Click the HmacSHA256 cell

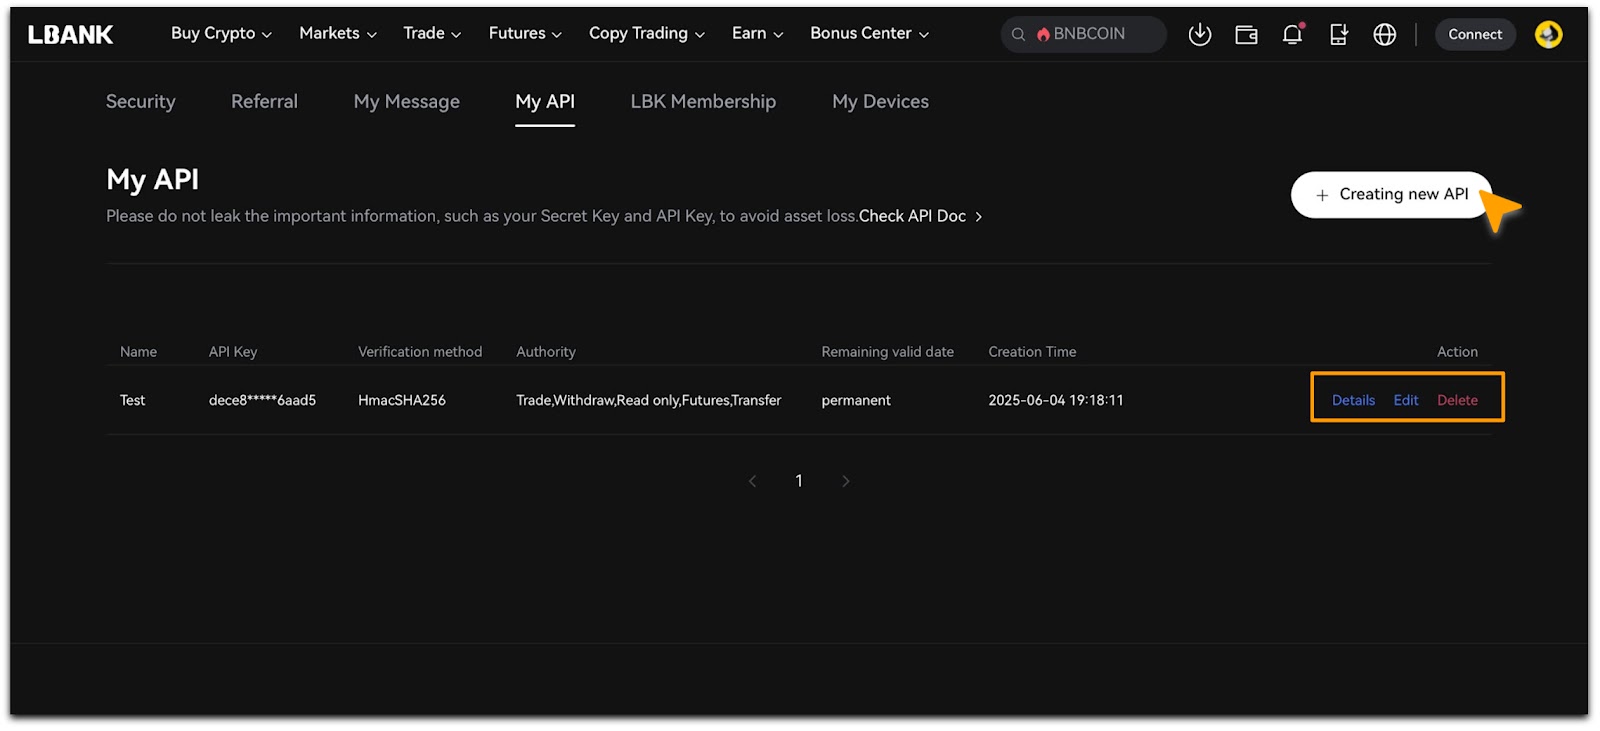(x=402, y=400)
